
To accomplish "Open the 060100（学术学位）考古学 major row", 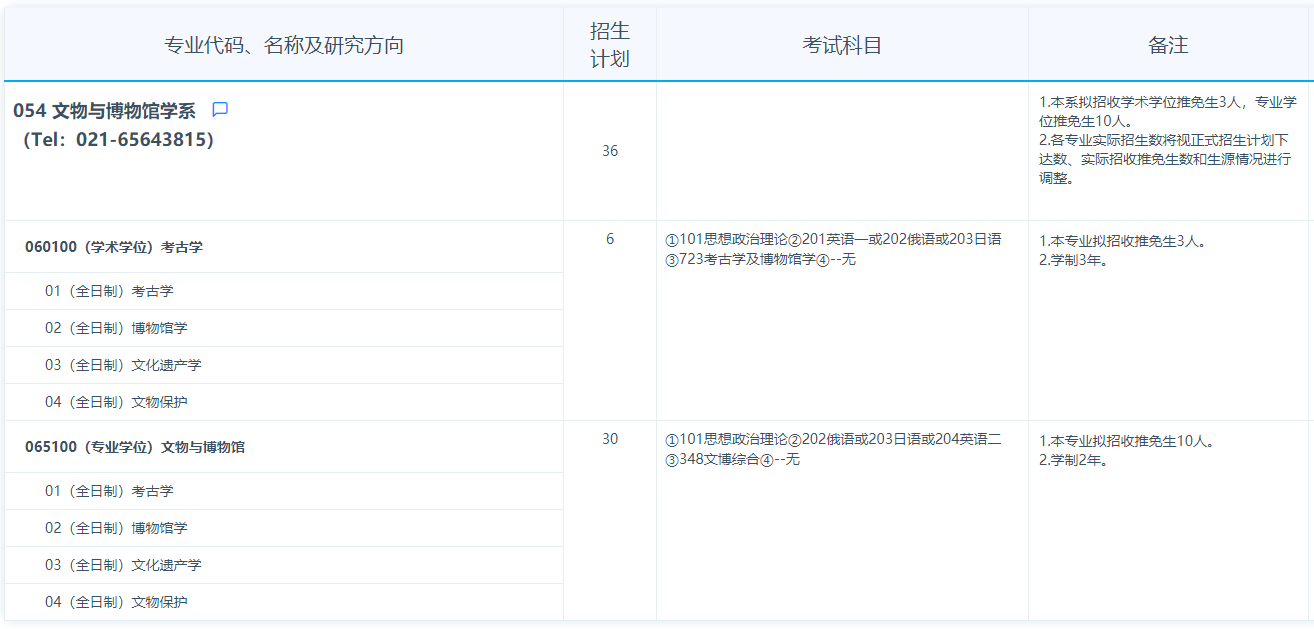I will tap(114, 247).
